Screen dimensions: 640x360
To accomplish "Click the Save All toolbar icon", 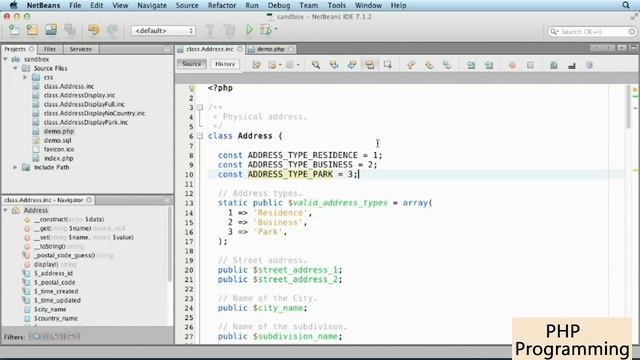I will [x=70, y=30].
